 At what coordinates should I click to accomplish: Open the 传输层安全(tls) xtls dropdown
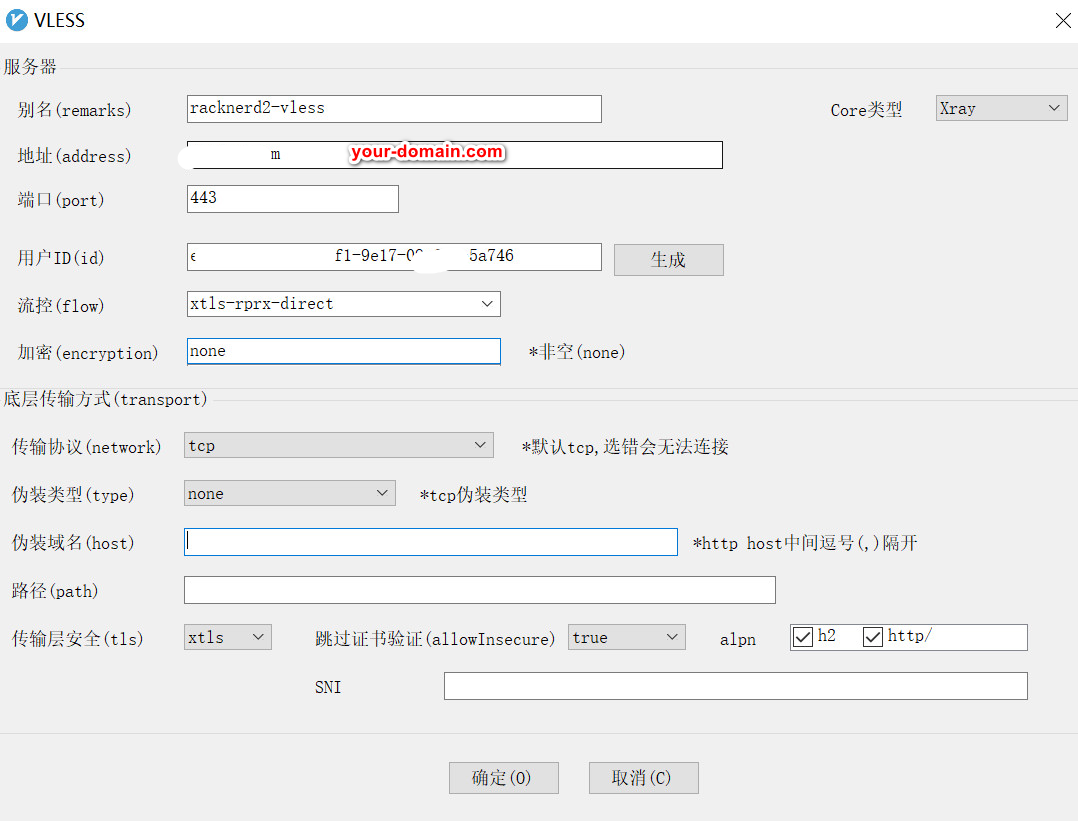click(228, 637)
